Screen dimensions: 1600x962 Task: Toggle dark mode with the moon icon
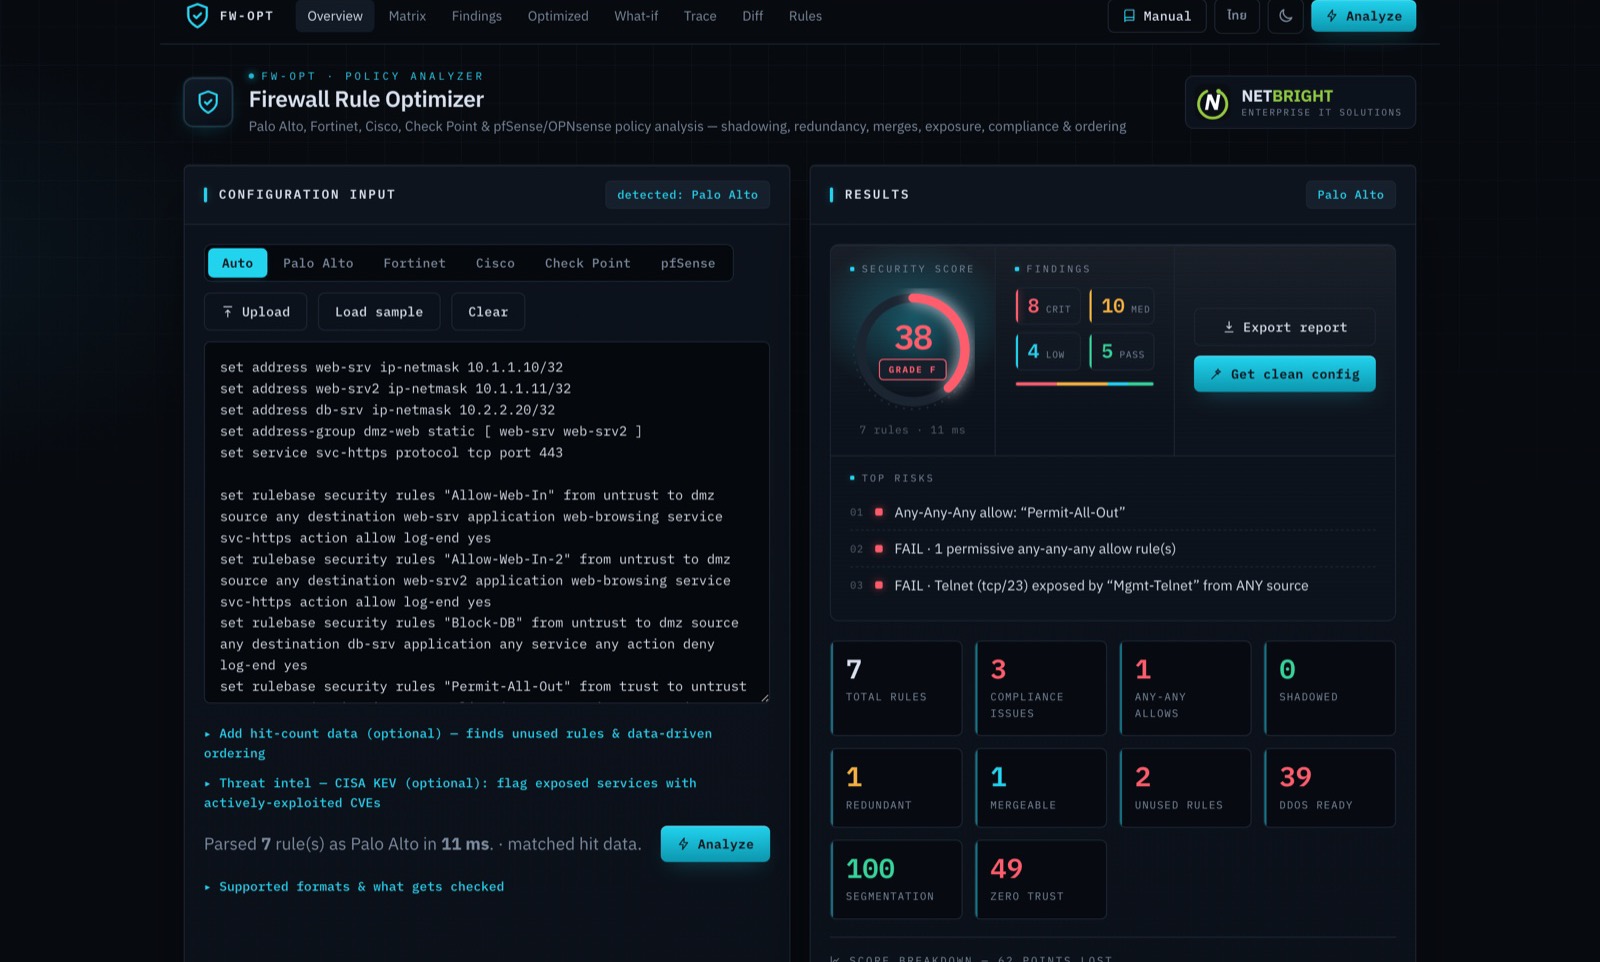[1285, 16]
